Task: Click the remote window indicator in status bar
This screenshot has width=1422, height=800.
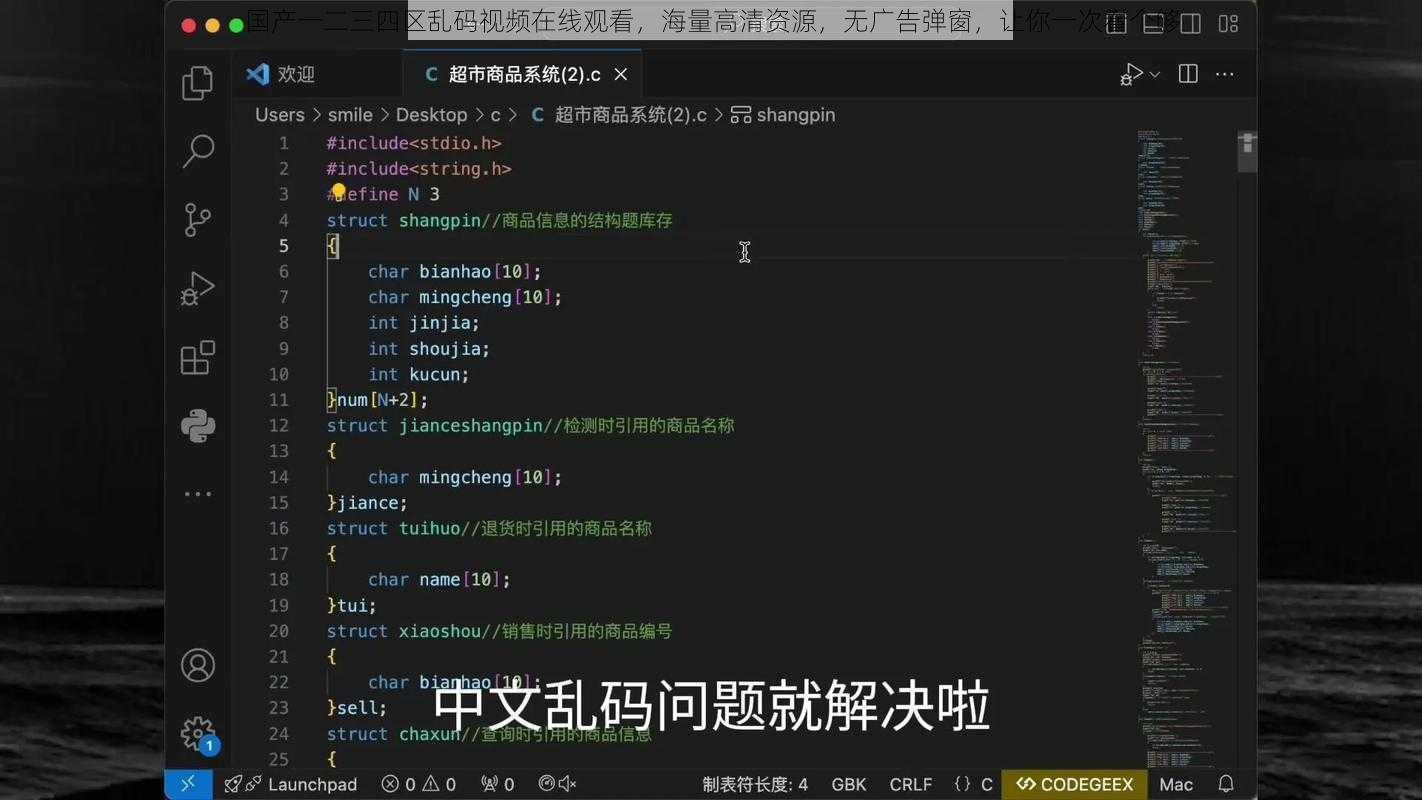Action: [x=188, y=784]
